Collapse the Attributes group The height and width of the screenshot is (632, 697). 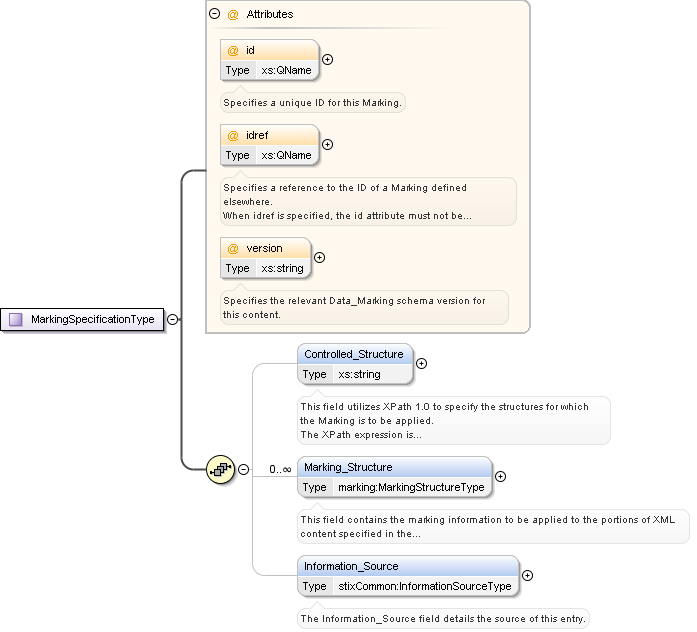214,15
